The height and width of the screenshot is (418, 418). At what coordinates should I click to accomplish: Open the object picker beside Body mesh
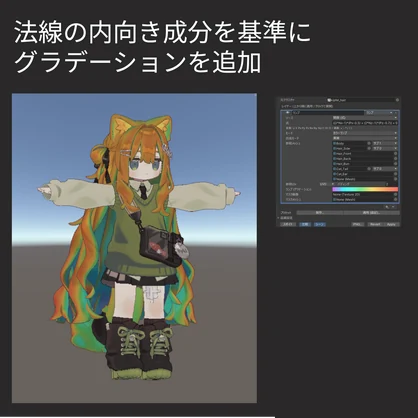pyautogui.click(x=369, y=143)
